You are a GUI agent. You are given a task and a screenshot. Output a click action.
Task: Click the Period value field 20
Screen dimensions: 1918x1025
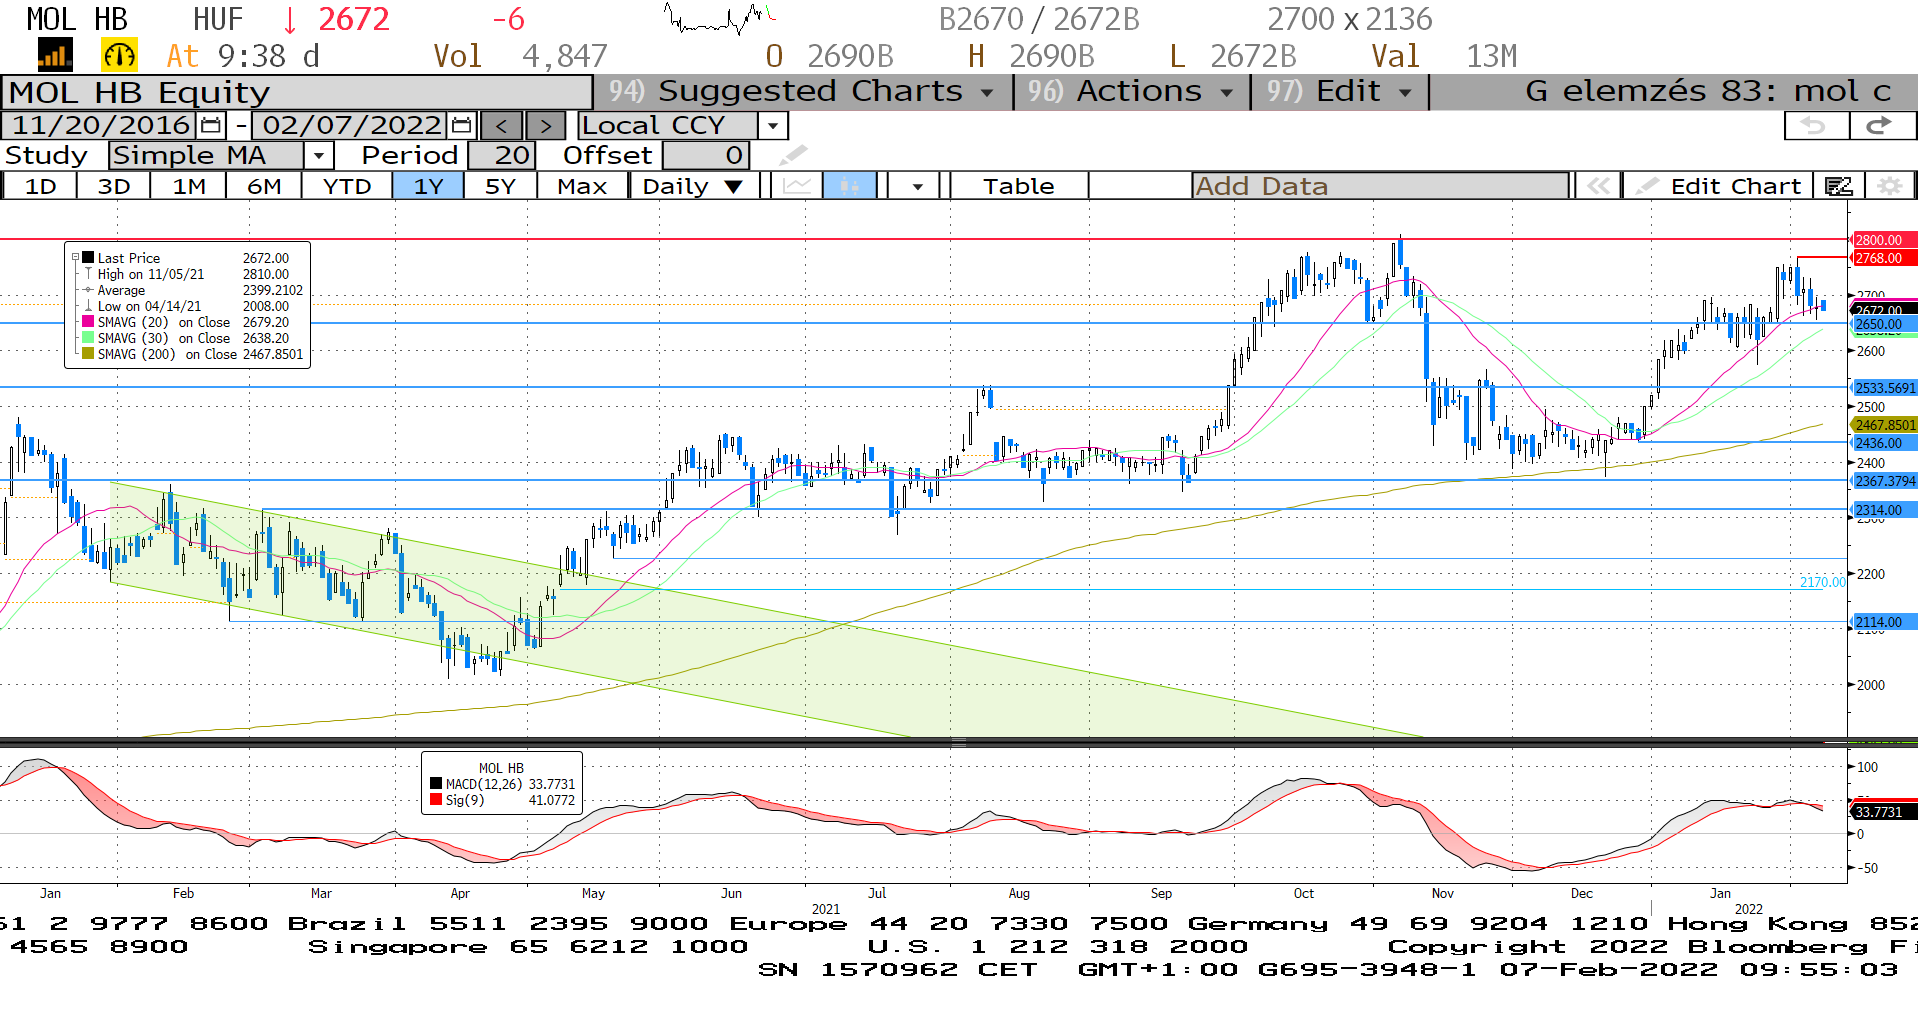(x=502, y=156)
